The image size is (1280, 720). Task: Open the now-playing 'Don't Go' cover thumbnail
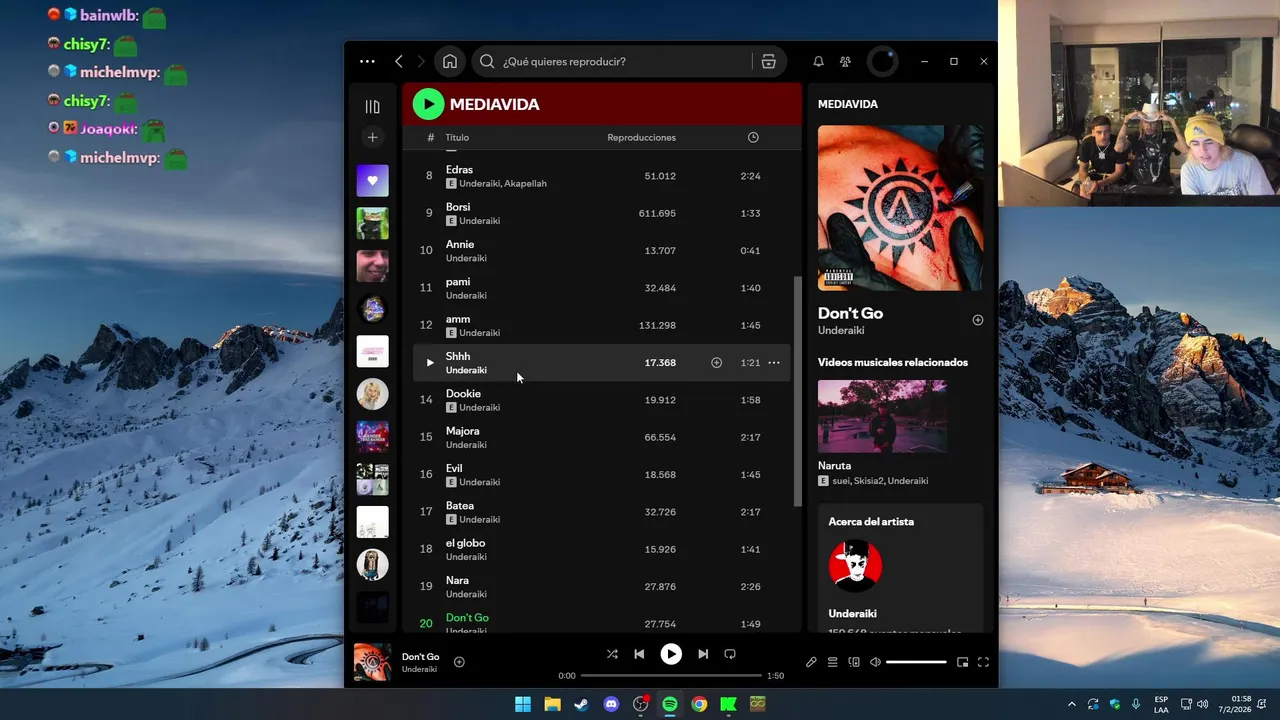[373, 662]
